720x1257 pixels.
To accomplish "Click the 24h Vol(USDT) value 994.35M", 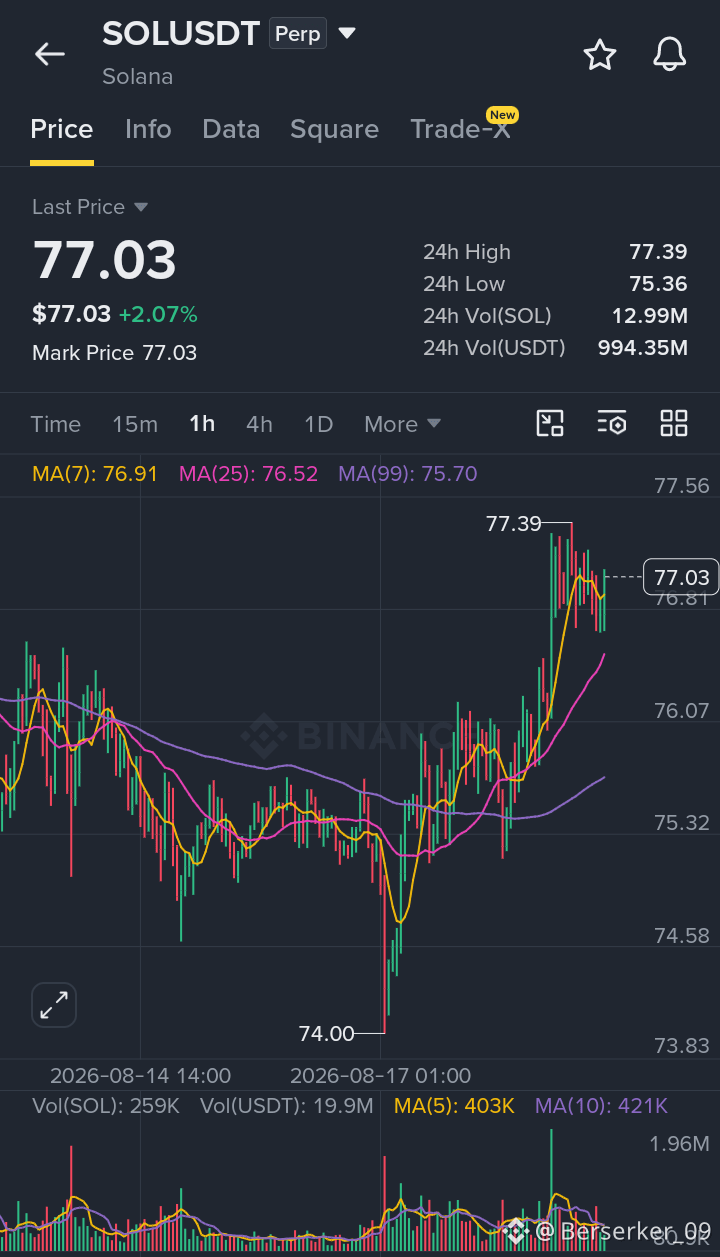I will pos(643,348).
